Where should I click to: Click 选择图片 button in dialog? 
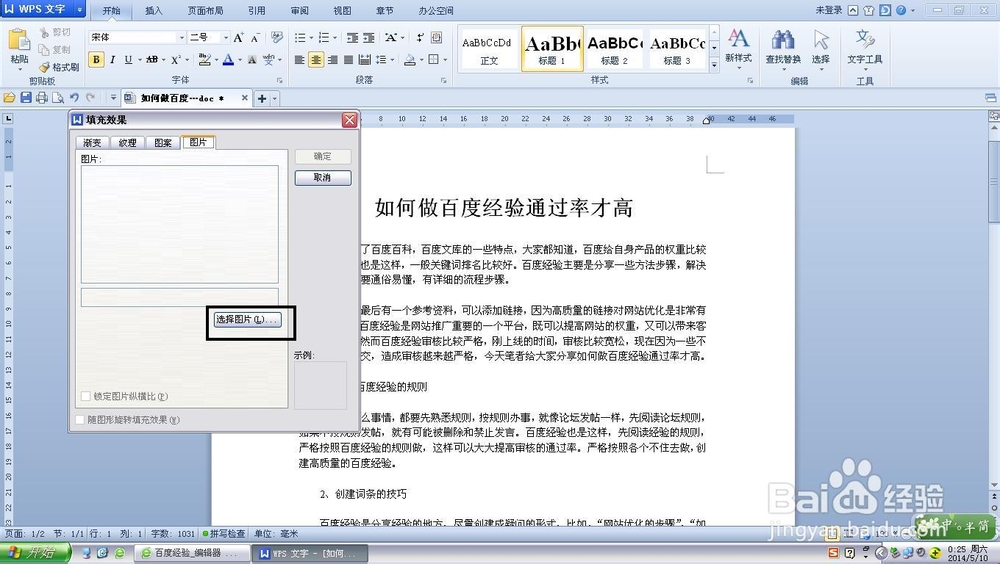pos(246,319)
